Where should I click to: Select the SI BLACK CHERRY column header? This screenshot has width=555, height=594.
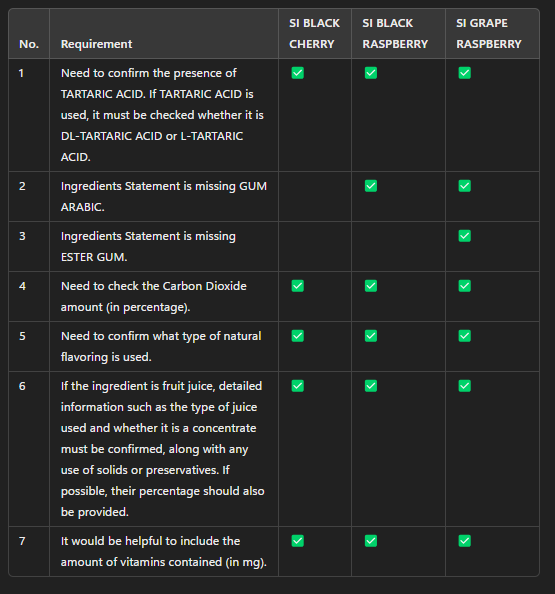[x=314, y=33]
